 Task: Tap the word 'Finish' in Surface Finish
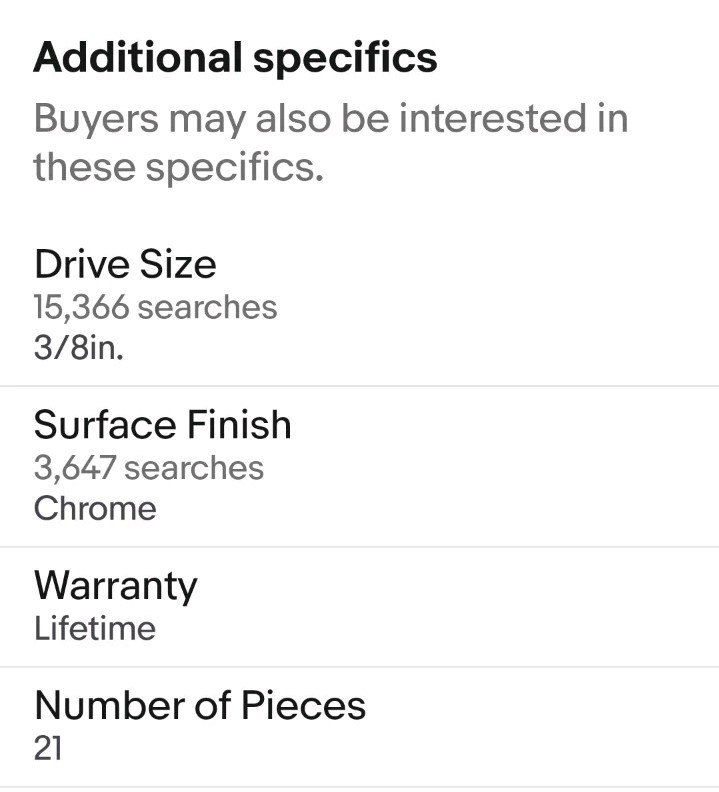(239, 425)
